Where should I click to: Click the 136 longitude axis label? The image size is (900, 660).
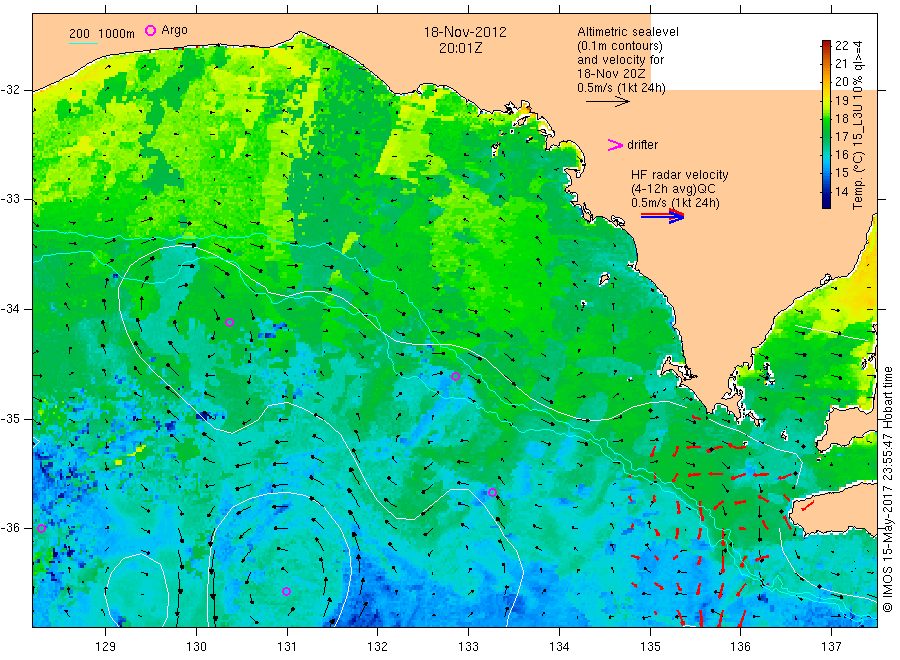pyautogui.click(x=740, y=647)
